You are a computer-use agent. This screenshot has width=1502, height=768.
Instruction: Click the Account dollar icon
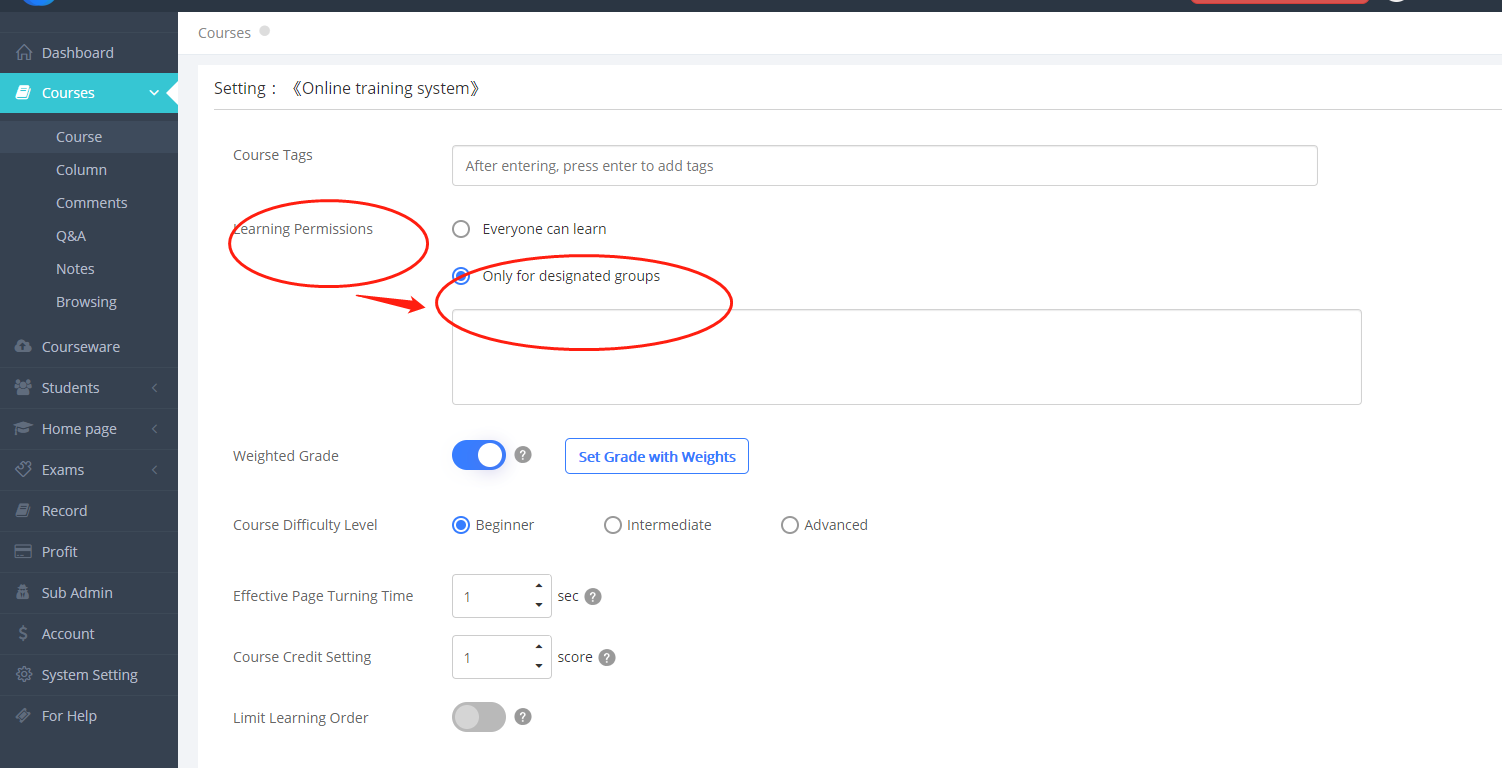(x=24, y=634)
